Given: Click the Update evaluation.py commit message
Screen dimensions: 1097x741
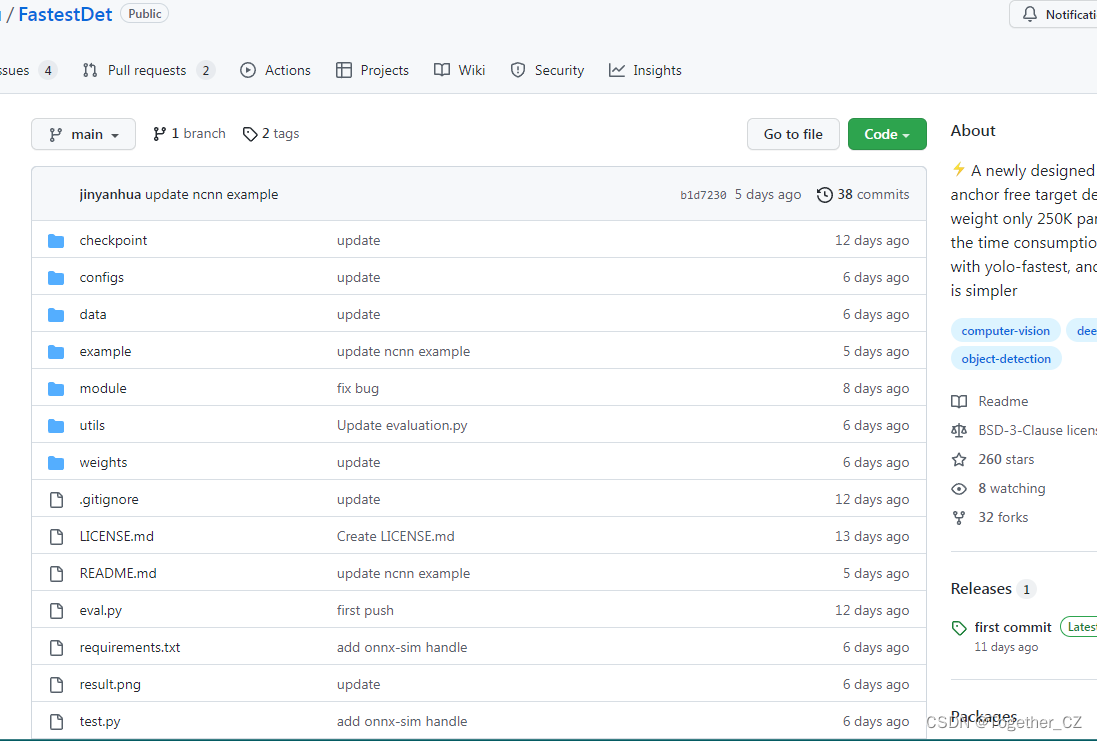Looking at the screenshot, I should (402, 425).
